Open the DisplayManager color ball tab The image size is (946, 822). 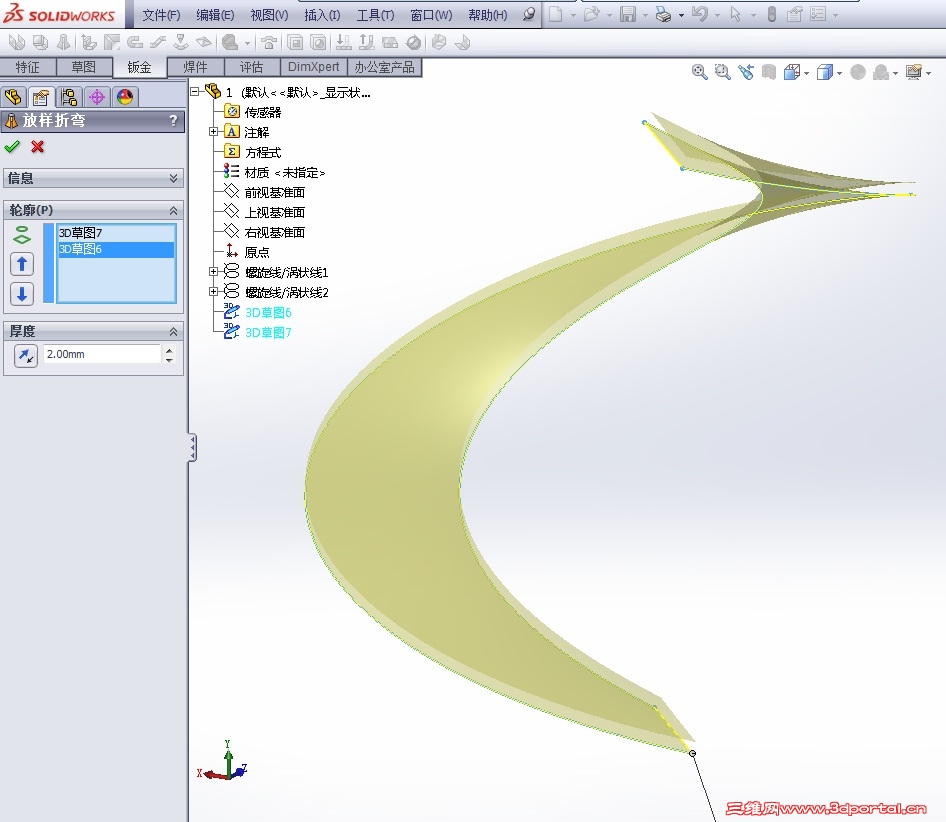[x=125, y=97]
